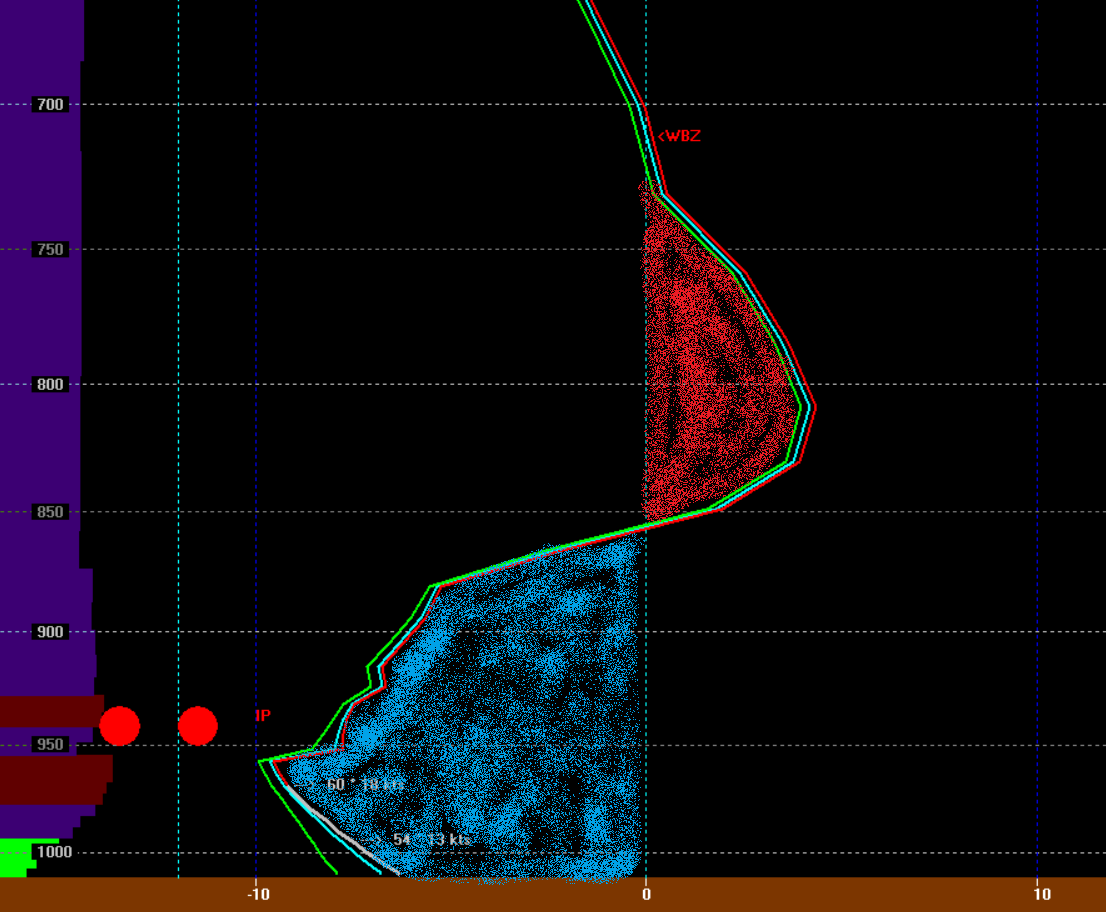This screenshot has width=1106, height=912.
Task: Click the 0 temperature axis label
Action: (x=646, y=893)
